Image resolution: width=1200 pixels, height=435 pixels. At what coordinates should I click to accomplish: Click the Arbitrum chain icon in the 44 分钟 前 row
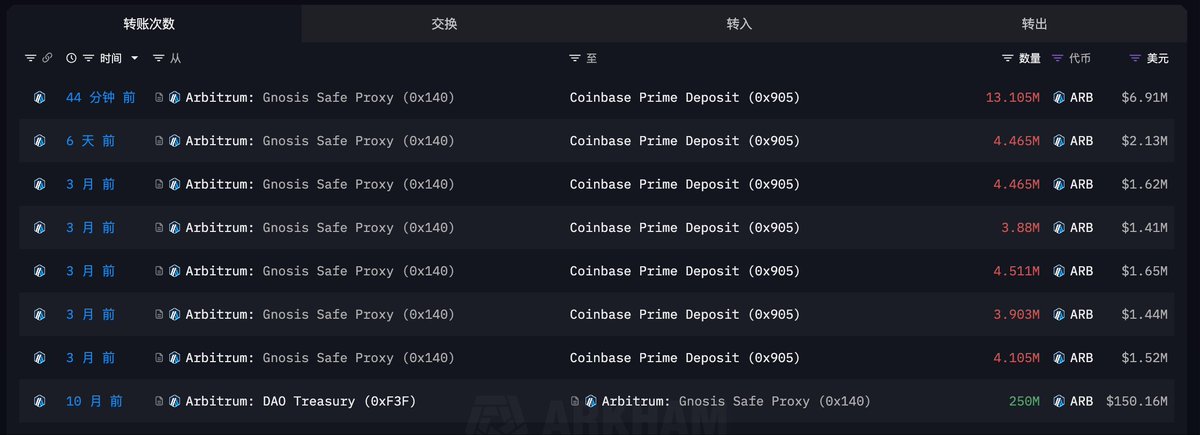coord(39,98)
